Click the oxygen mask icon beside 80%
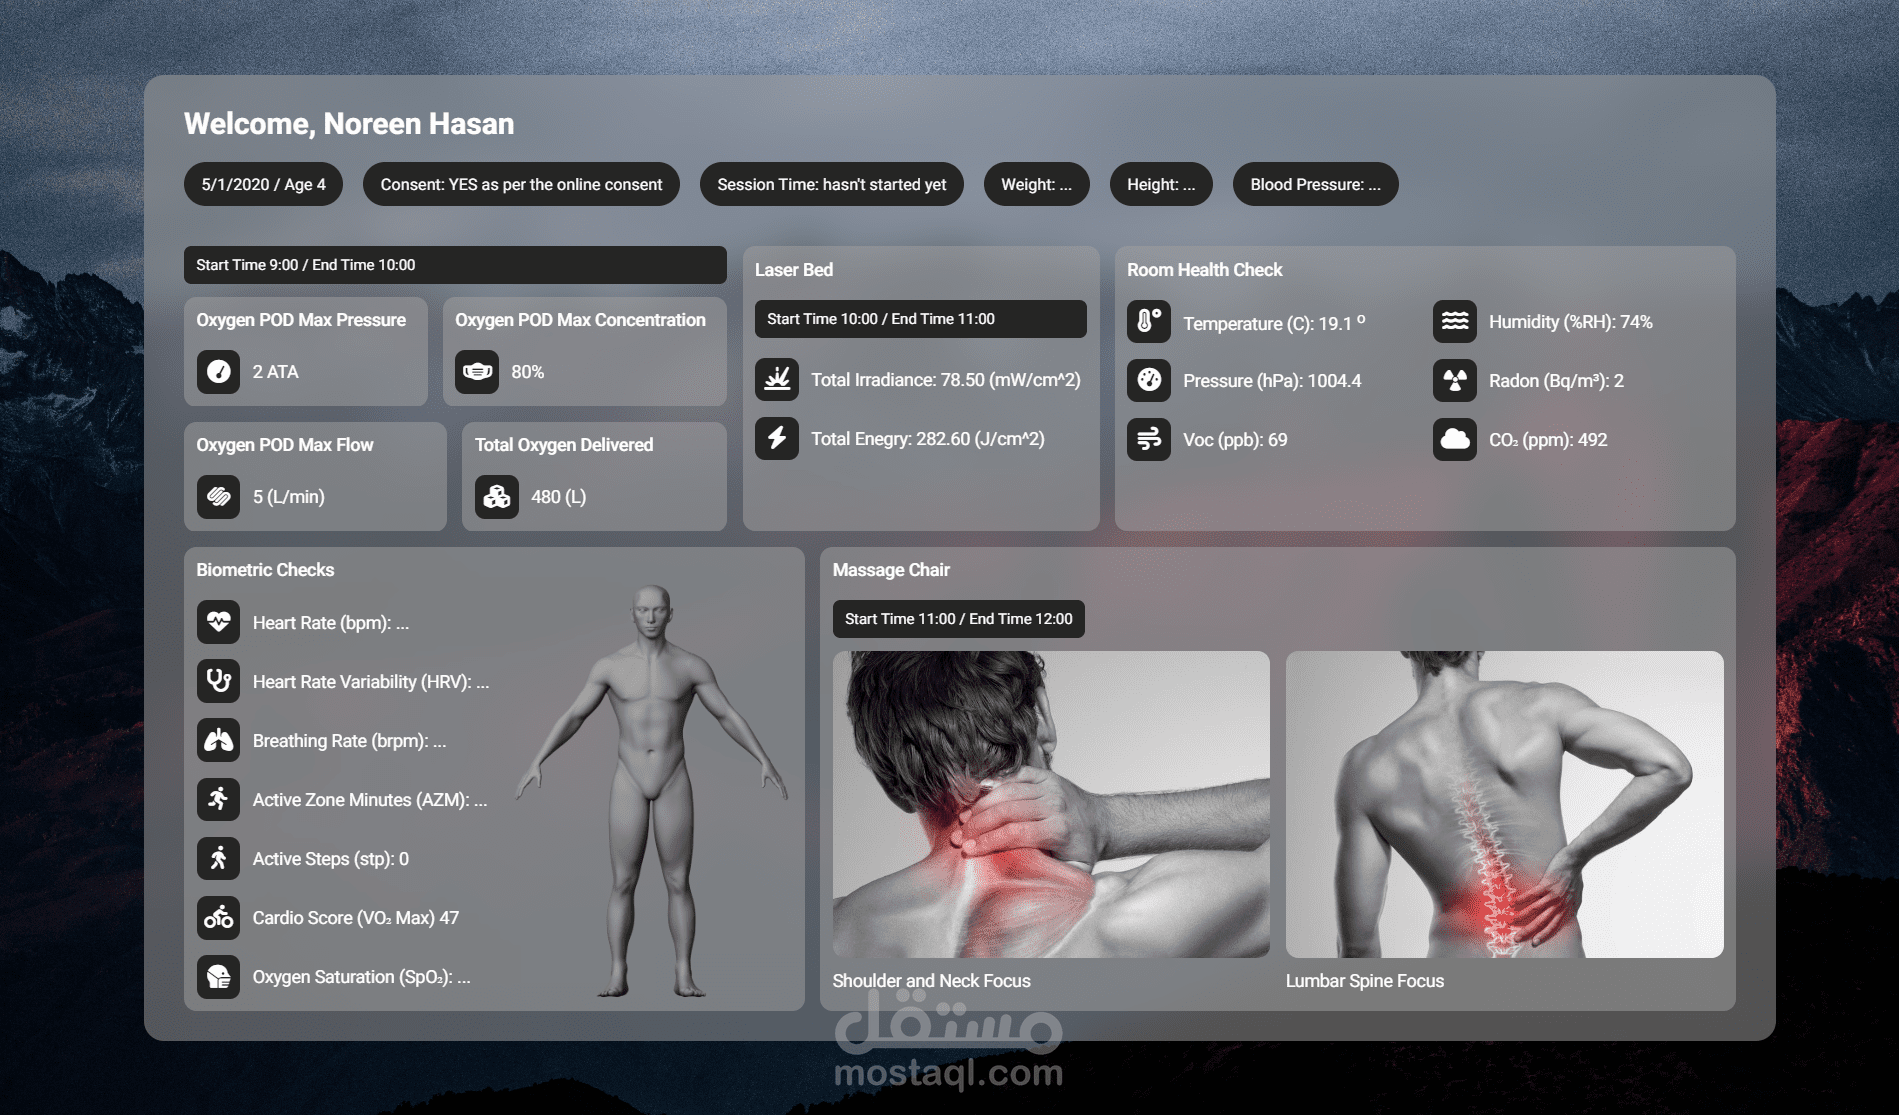This screenshot has height=1115, width=1899. 477,372
